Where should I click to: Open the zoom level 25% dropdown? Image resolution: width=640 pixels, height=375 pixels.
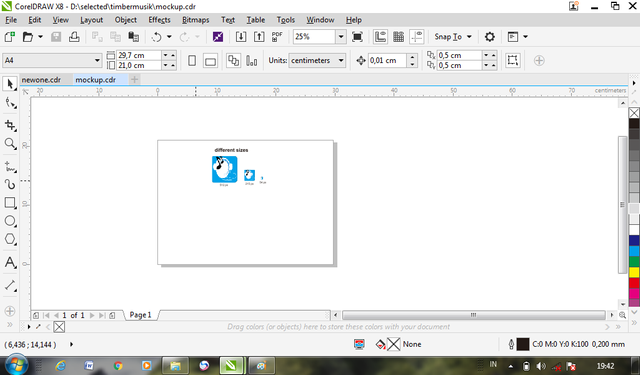341,37
